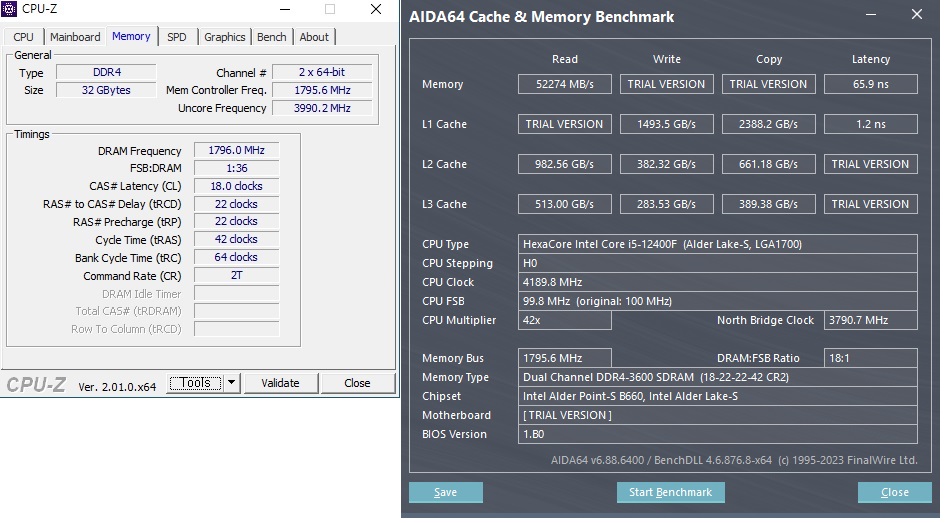Click the L1 Cache Latency 1.2 ns cell
Viewport: 946px width, 523px height.
[x=871, y=124]
